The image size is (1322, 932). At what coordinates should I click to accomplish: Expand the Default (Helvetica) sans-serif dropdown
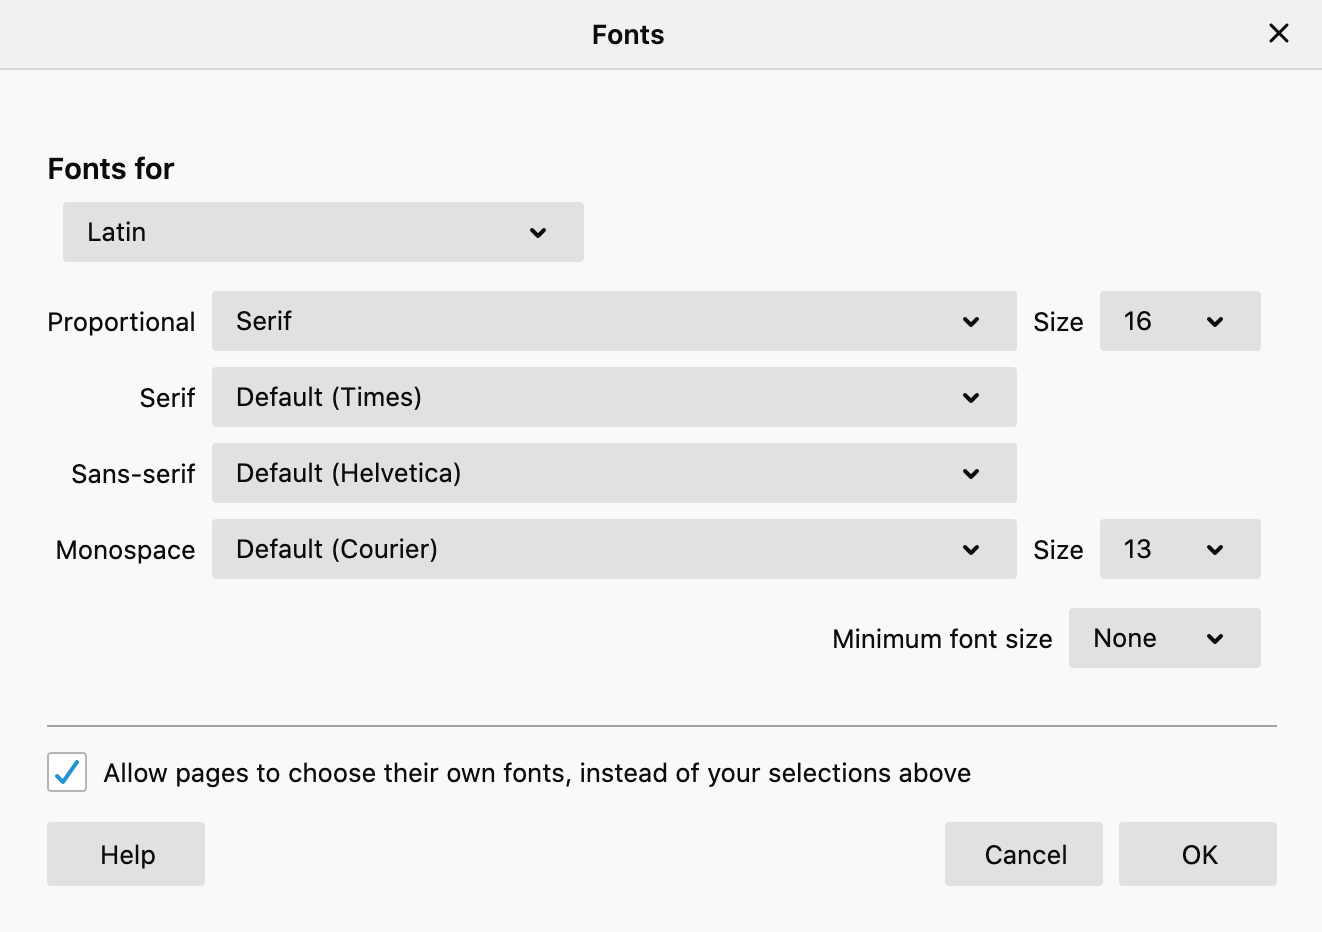pos(613,474)
